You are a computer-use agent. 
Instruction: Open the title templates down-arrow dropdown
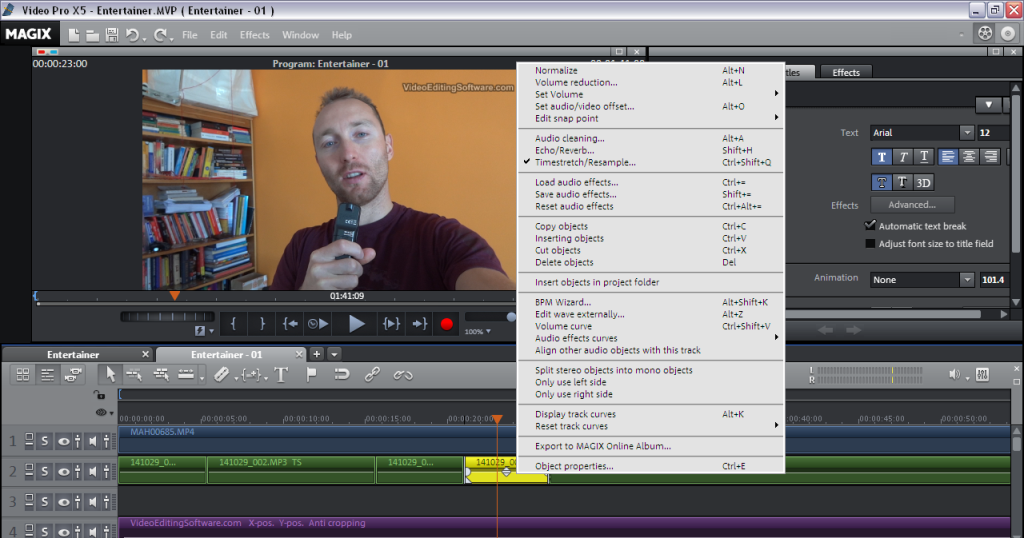click(989, 104)
